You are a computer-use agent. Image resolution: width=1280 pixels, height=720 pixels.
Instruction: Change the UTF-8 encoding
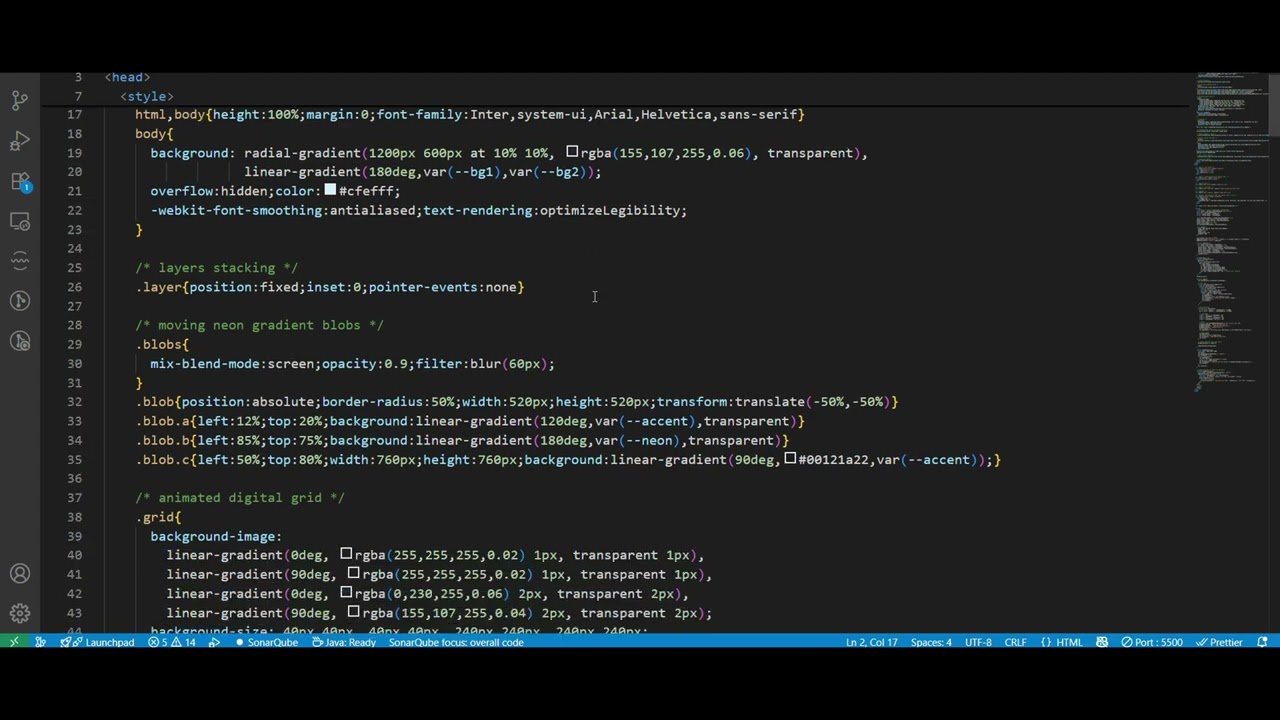[978, 642]
